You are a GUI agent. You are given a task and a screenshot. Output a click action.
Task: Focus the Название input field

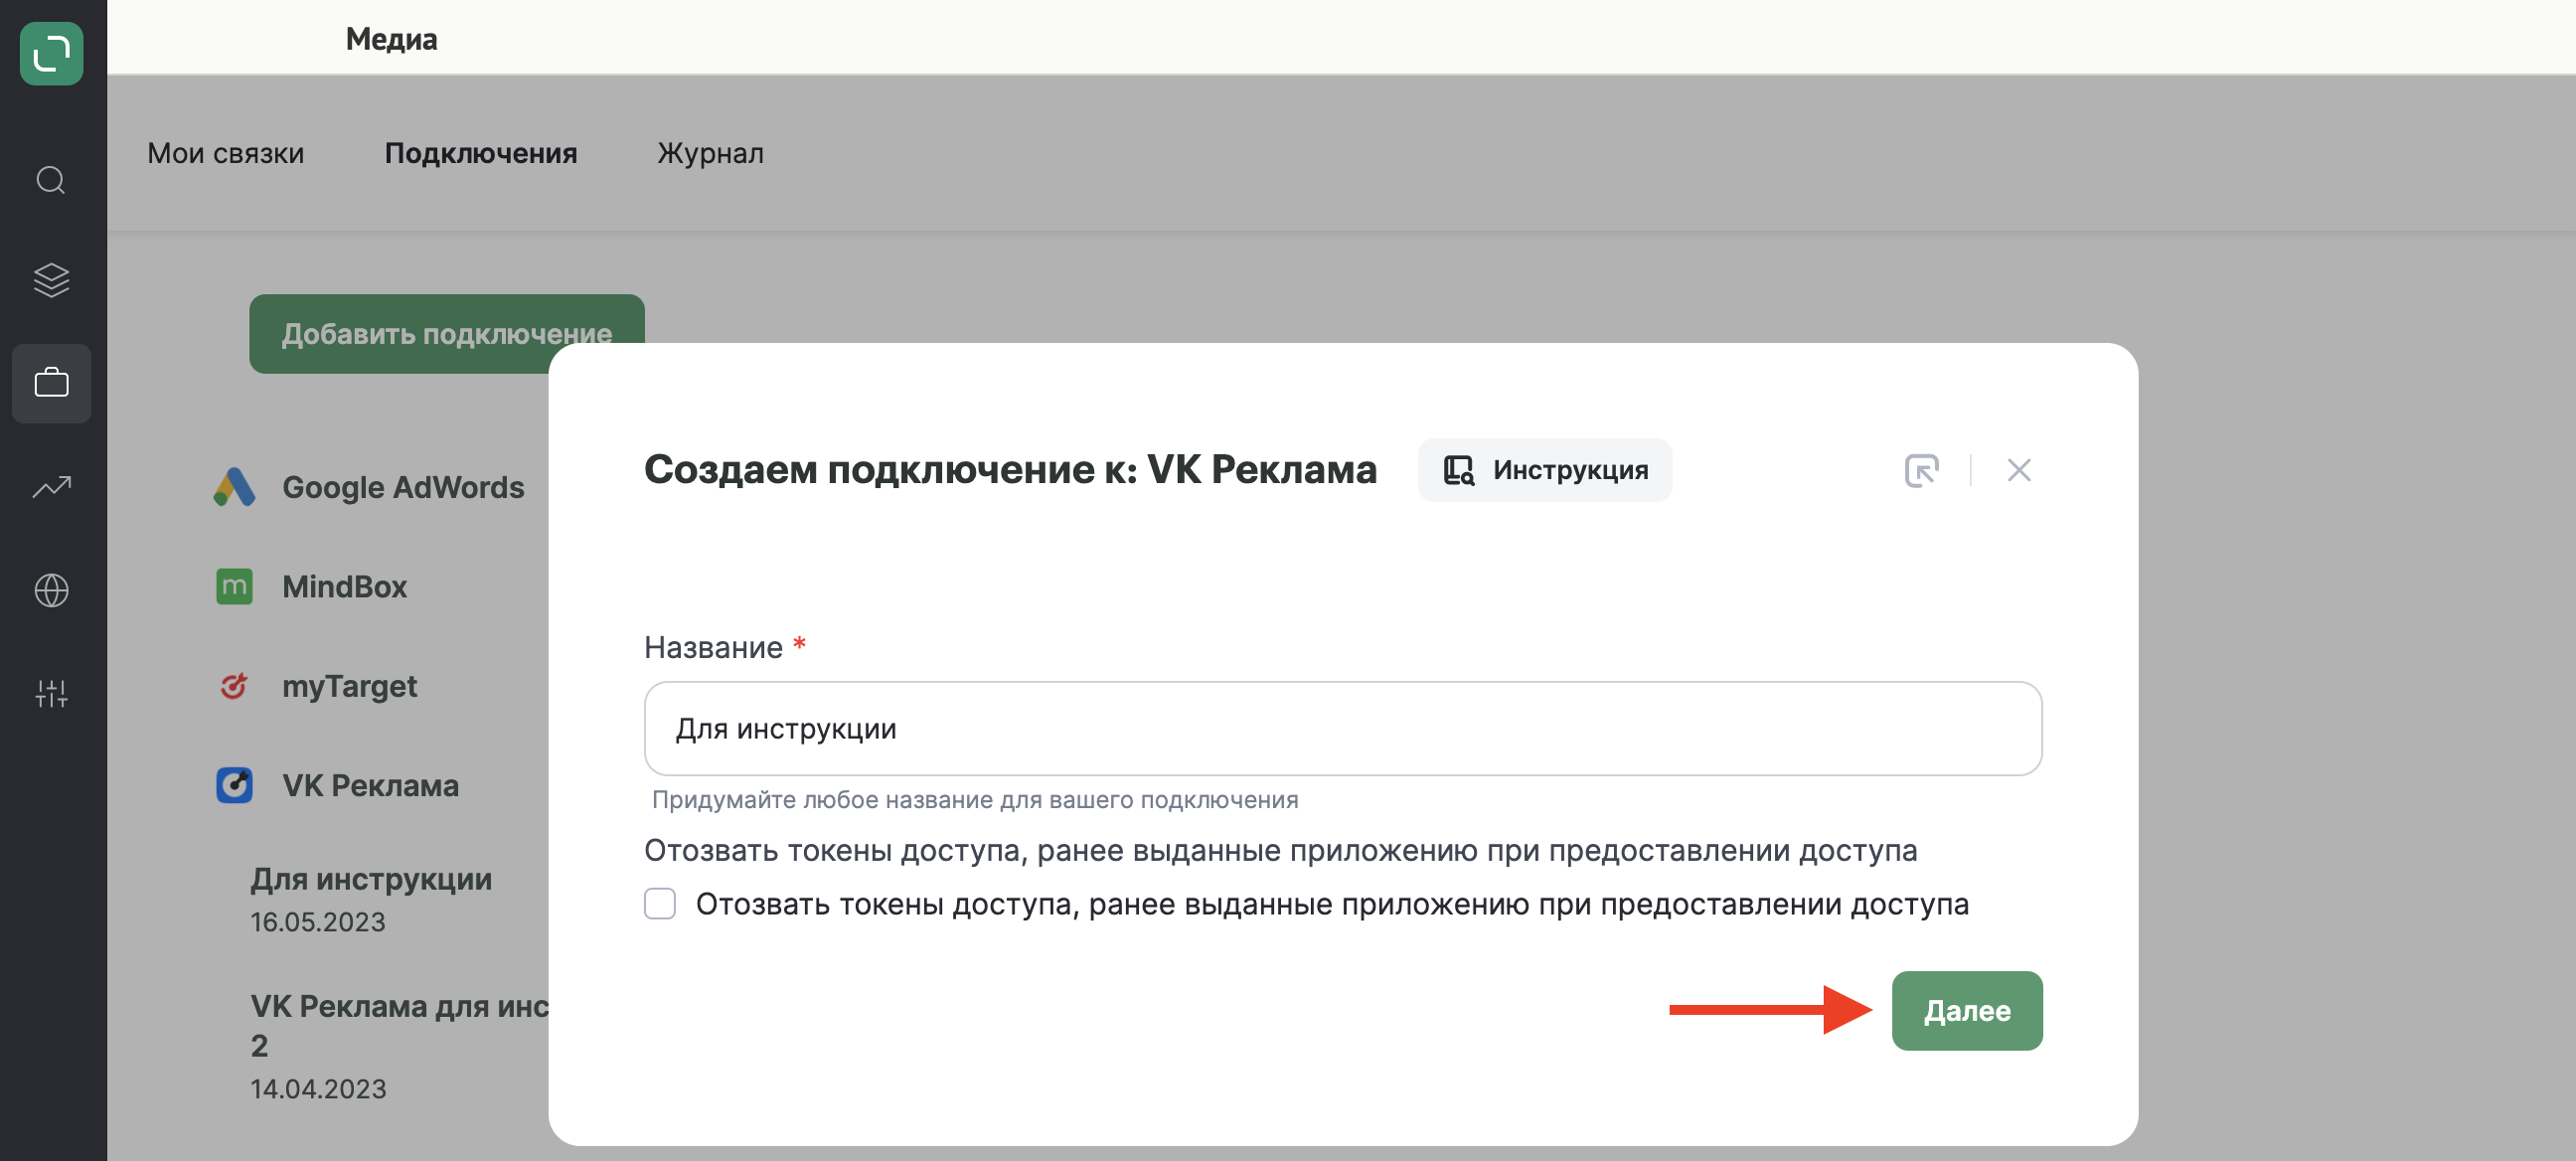click(x=1342, y=728)
